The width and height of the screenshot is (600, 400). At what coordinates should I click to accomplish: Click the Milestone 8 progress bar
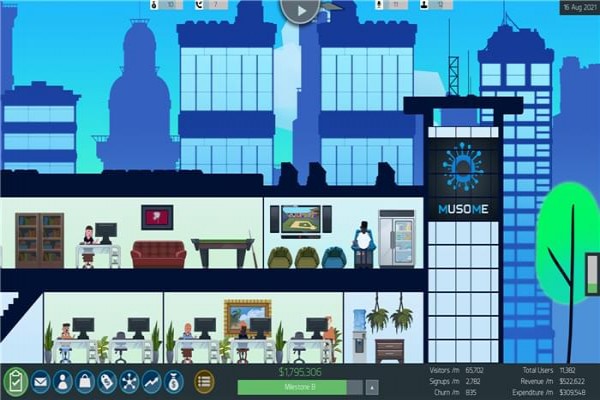(x=300, y=387)
